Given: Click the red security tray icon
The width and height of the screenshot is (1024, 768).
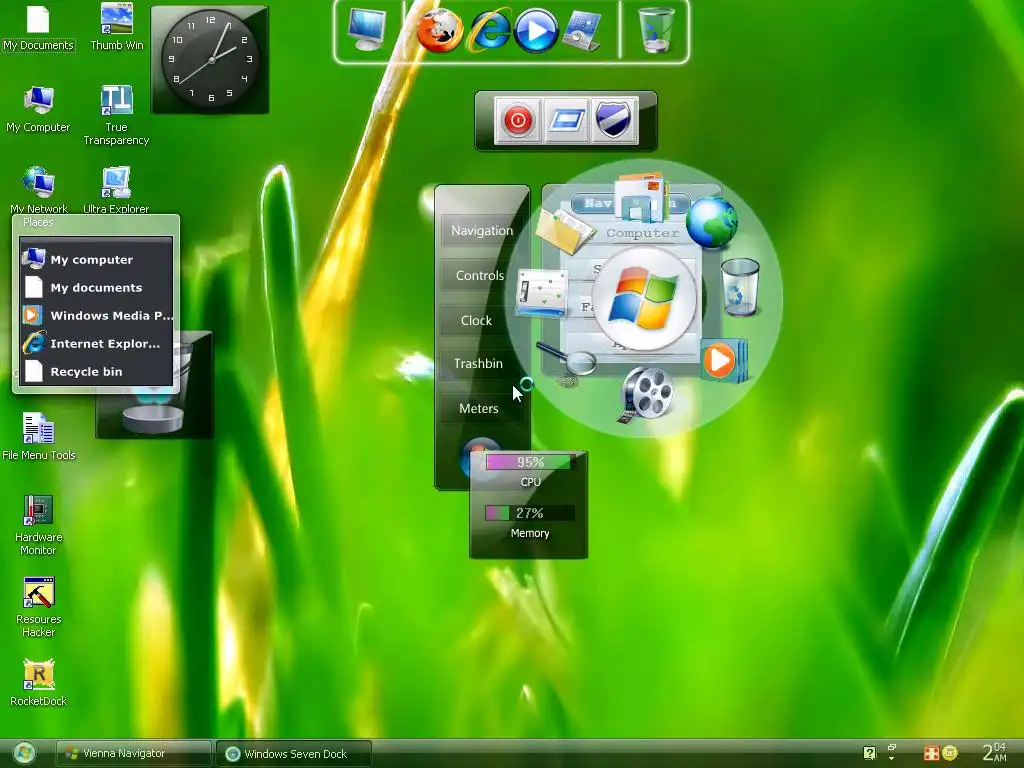Looking at the screenshot, I should coord(931,753).
